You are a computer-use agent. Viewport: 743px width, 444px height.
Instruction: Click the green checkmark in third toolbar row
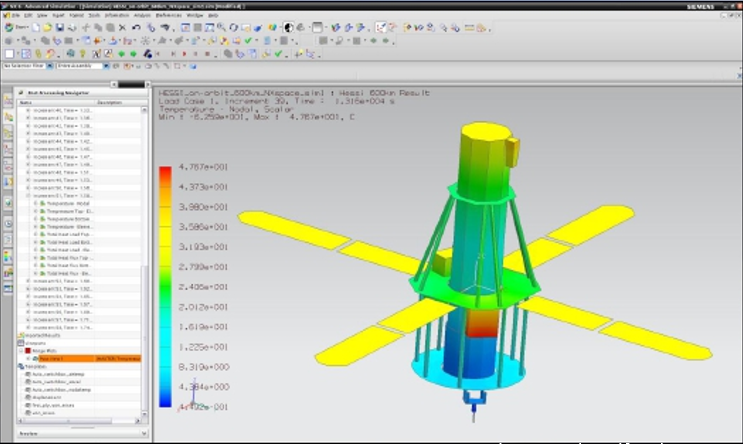coord(279,54)
